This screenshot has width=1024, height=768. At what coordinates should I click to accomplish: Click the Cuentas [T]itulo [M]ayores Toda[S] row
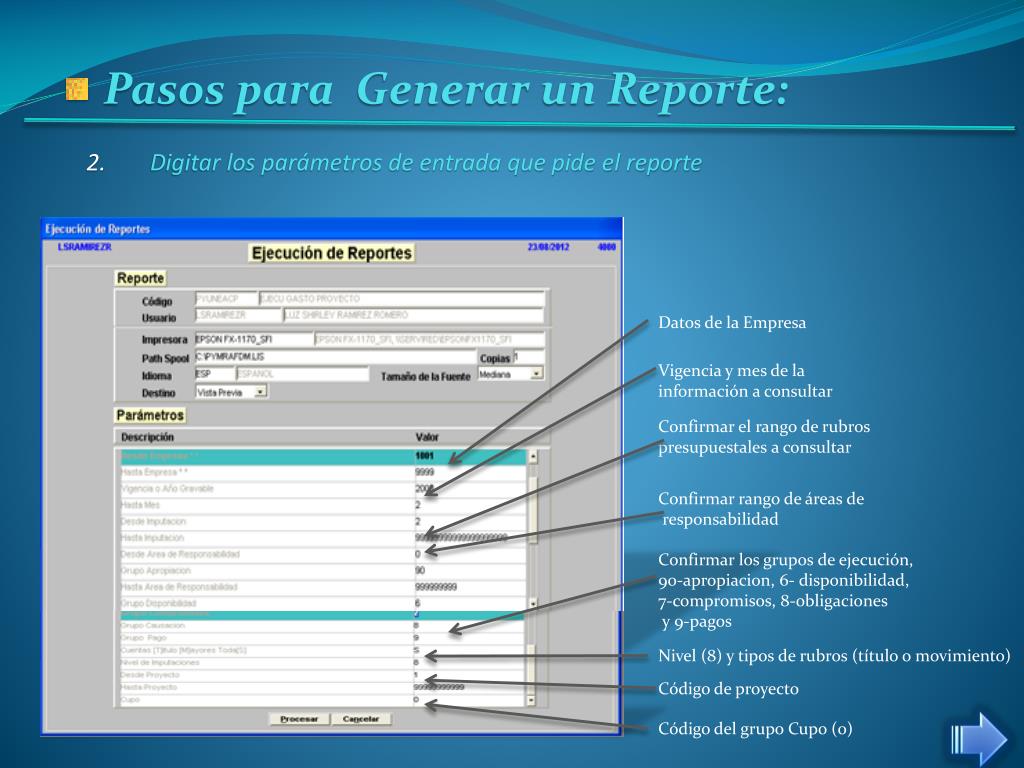pos(323,650)
